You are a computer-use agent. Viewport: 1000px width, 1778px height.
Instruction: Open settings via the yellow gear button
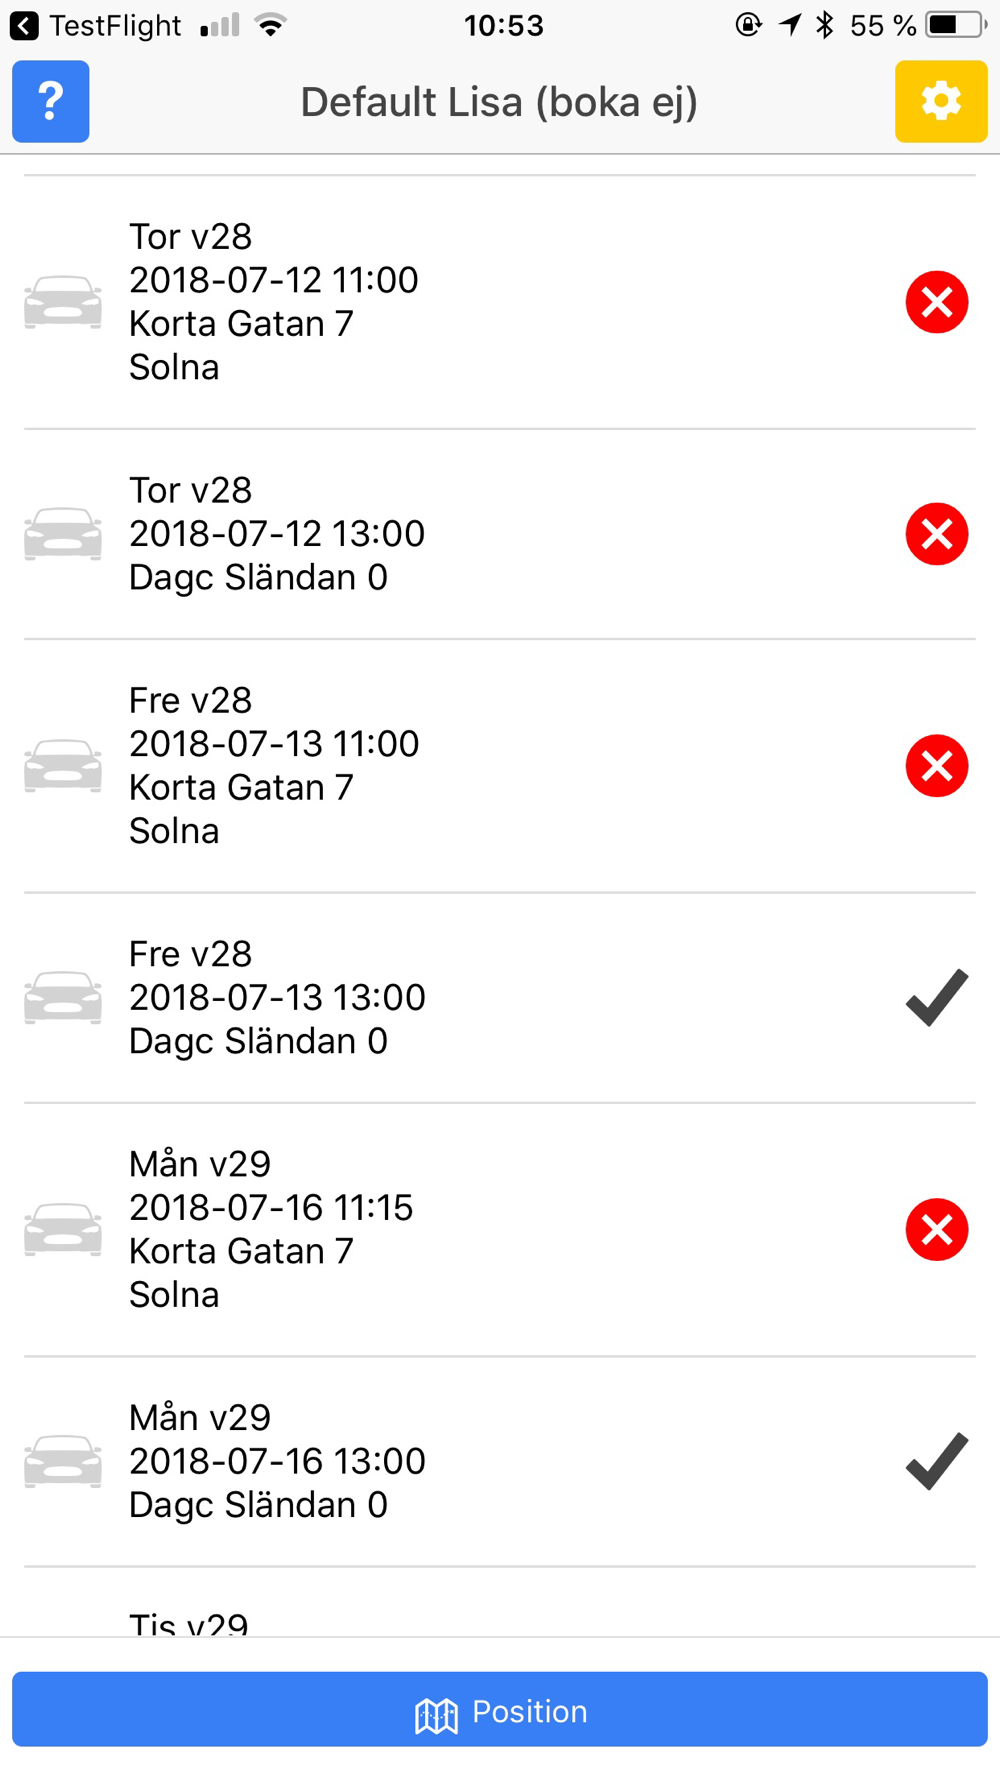click(x=941, y=101)
